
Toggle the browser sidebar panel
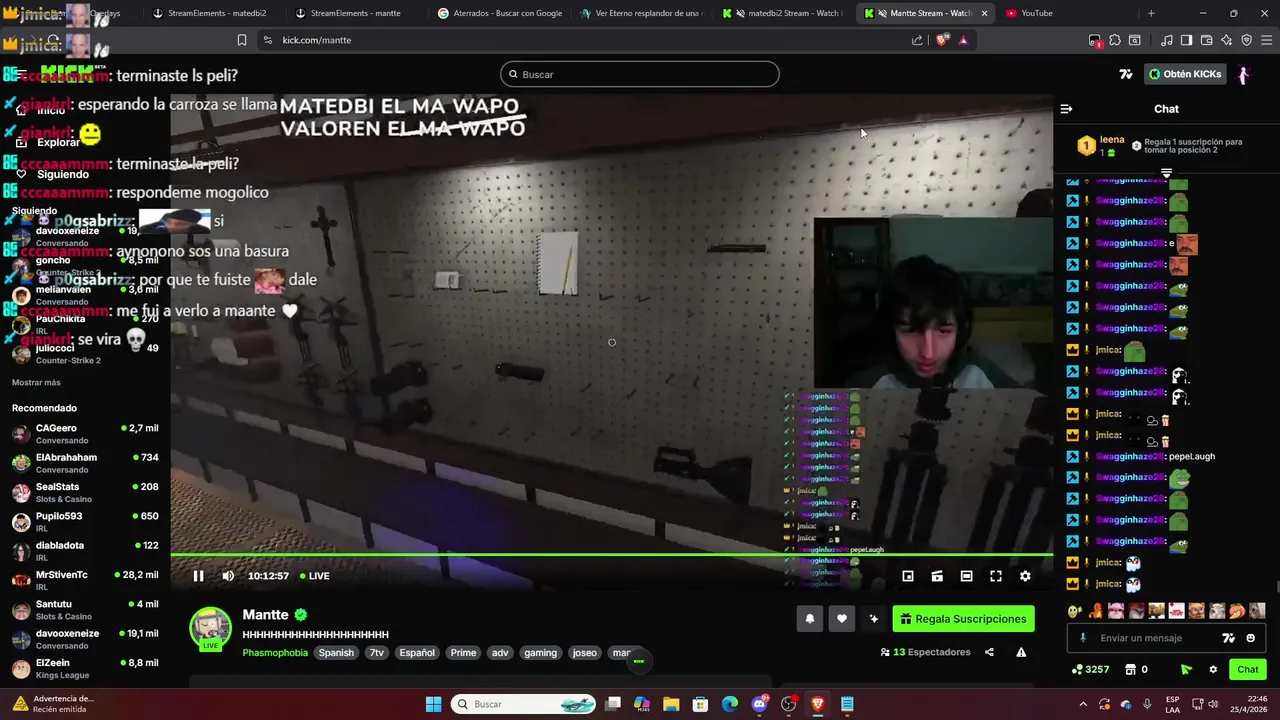1186,40
